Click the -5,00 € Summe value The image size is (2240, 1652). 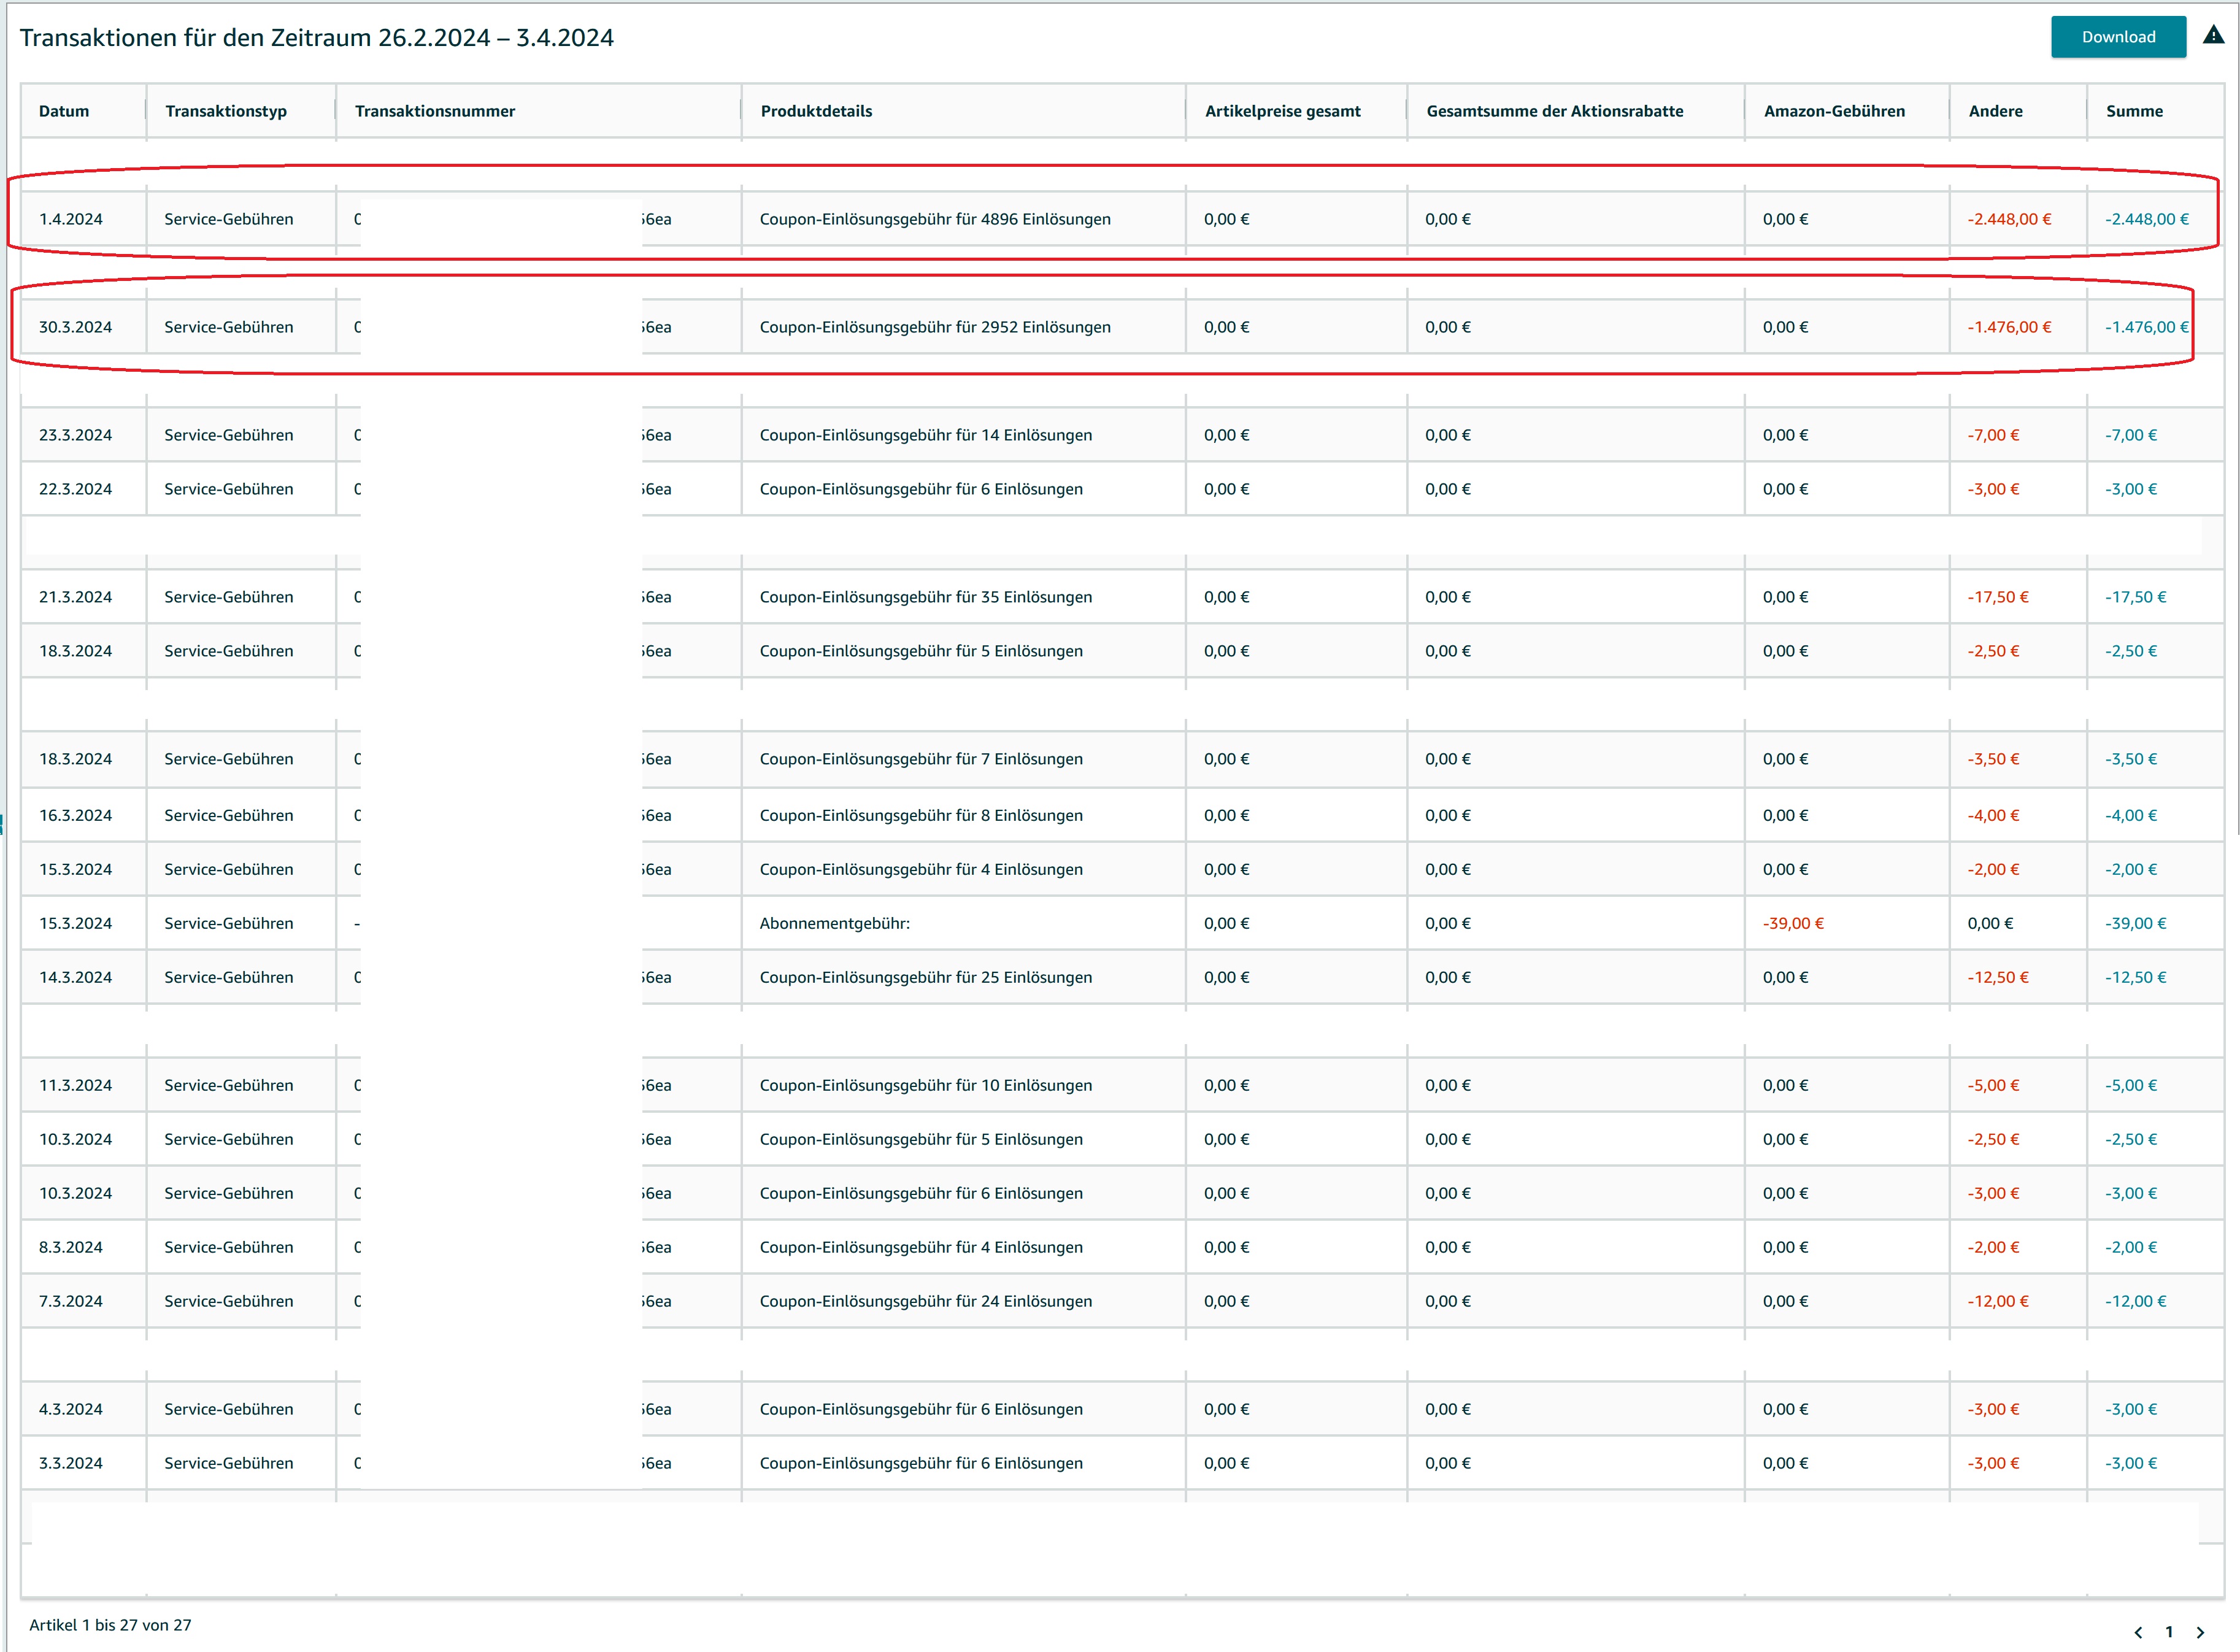coord(2131,1085)
